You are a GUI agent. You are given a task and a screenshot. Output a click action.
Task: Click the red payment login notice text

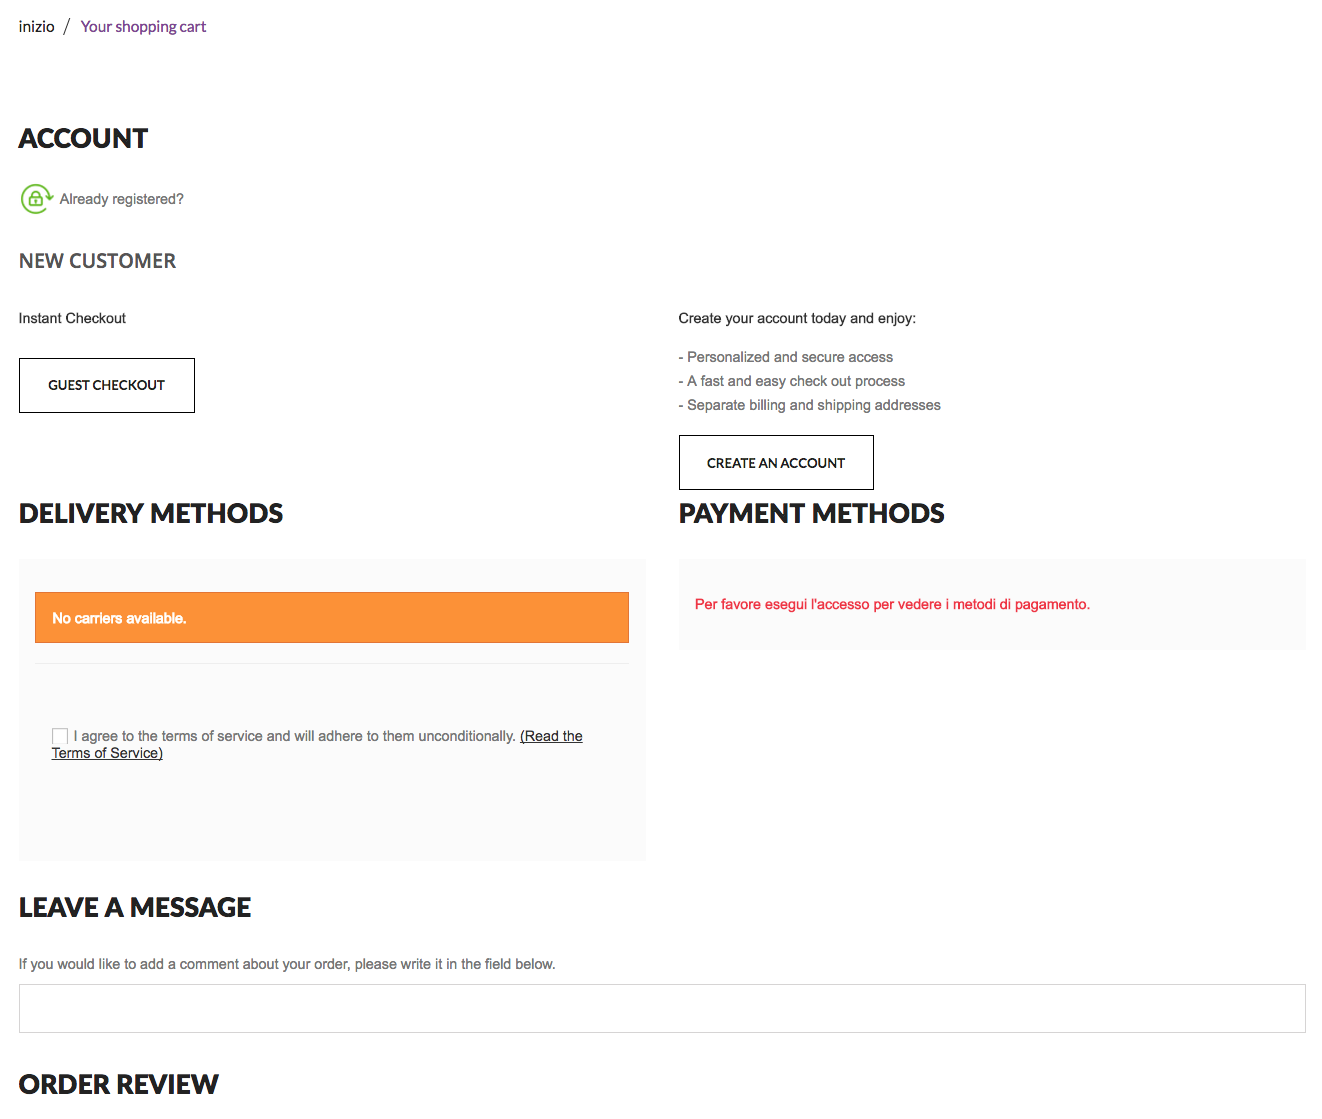coord(892,604)
